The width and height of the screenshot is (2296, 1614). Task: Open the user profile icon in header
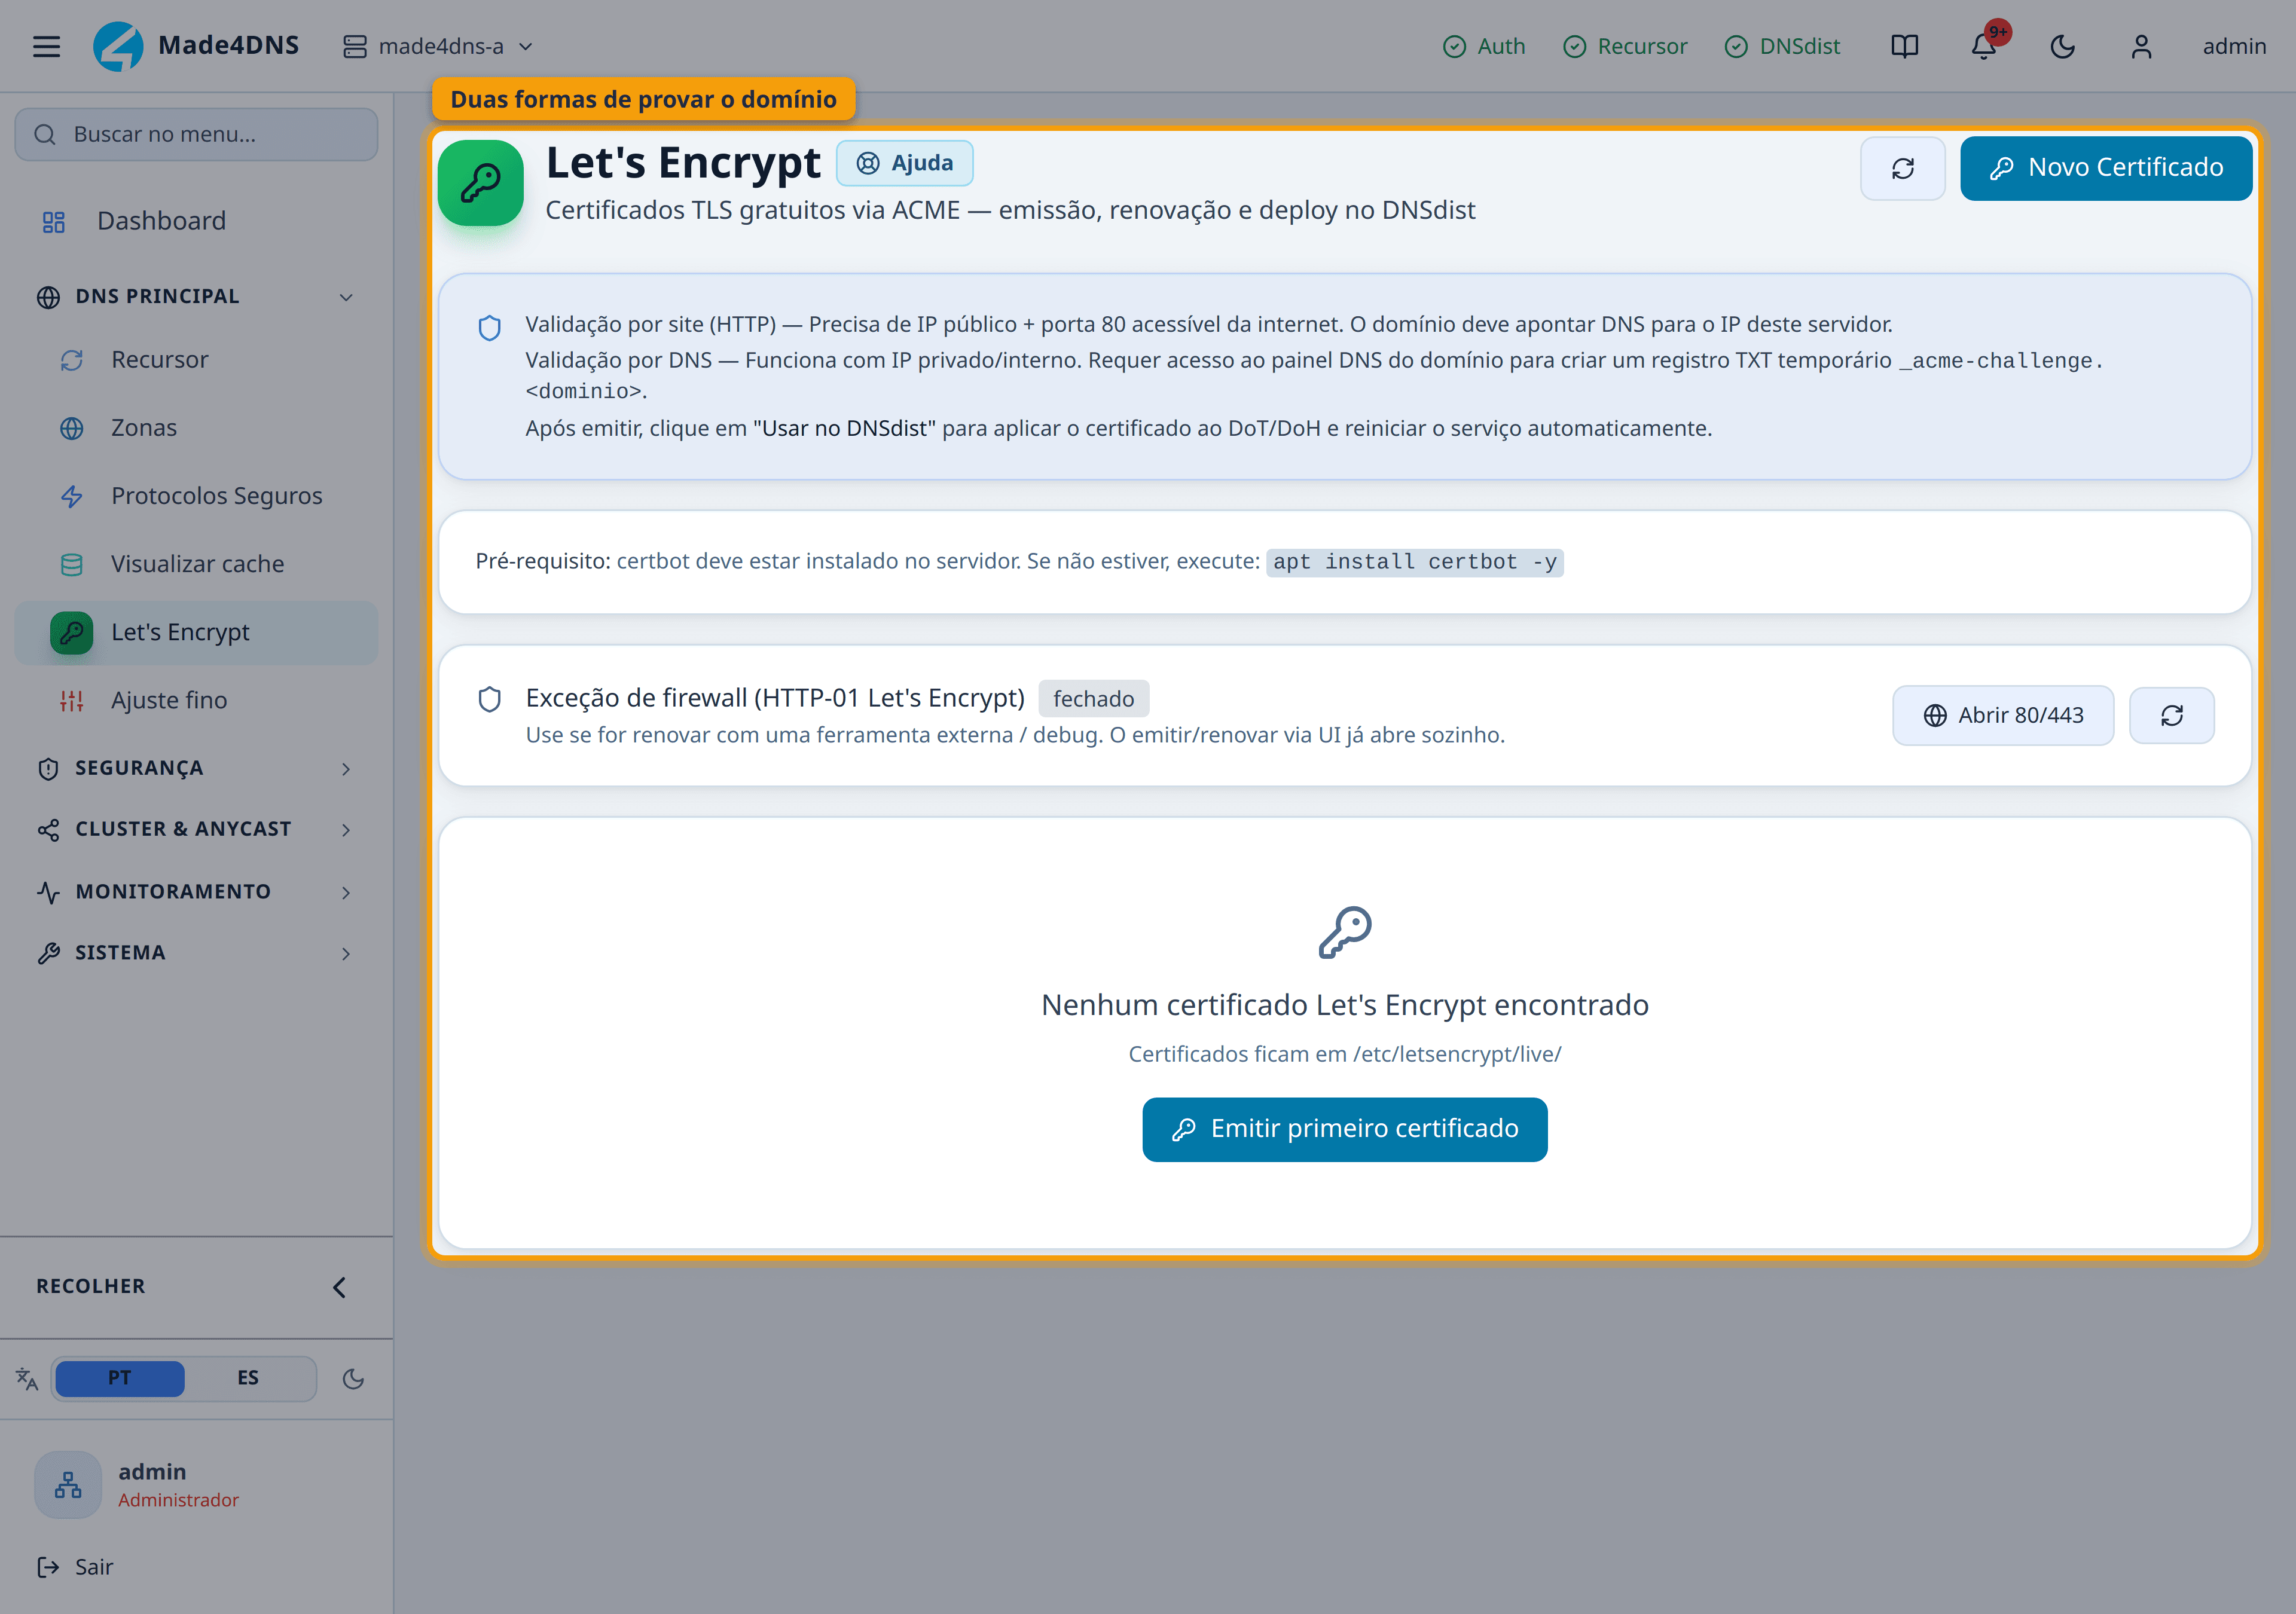[x=2141, y=46]
